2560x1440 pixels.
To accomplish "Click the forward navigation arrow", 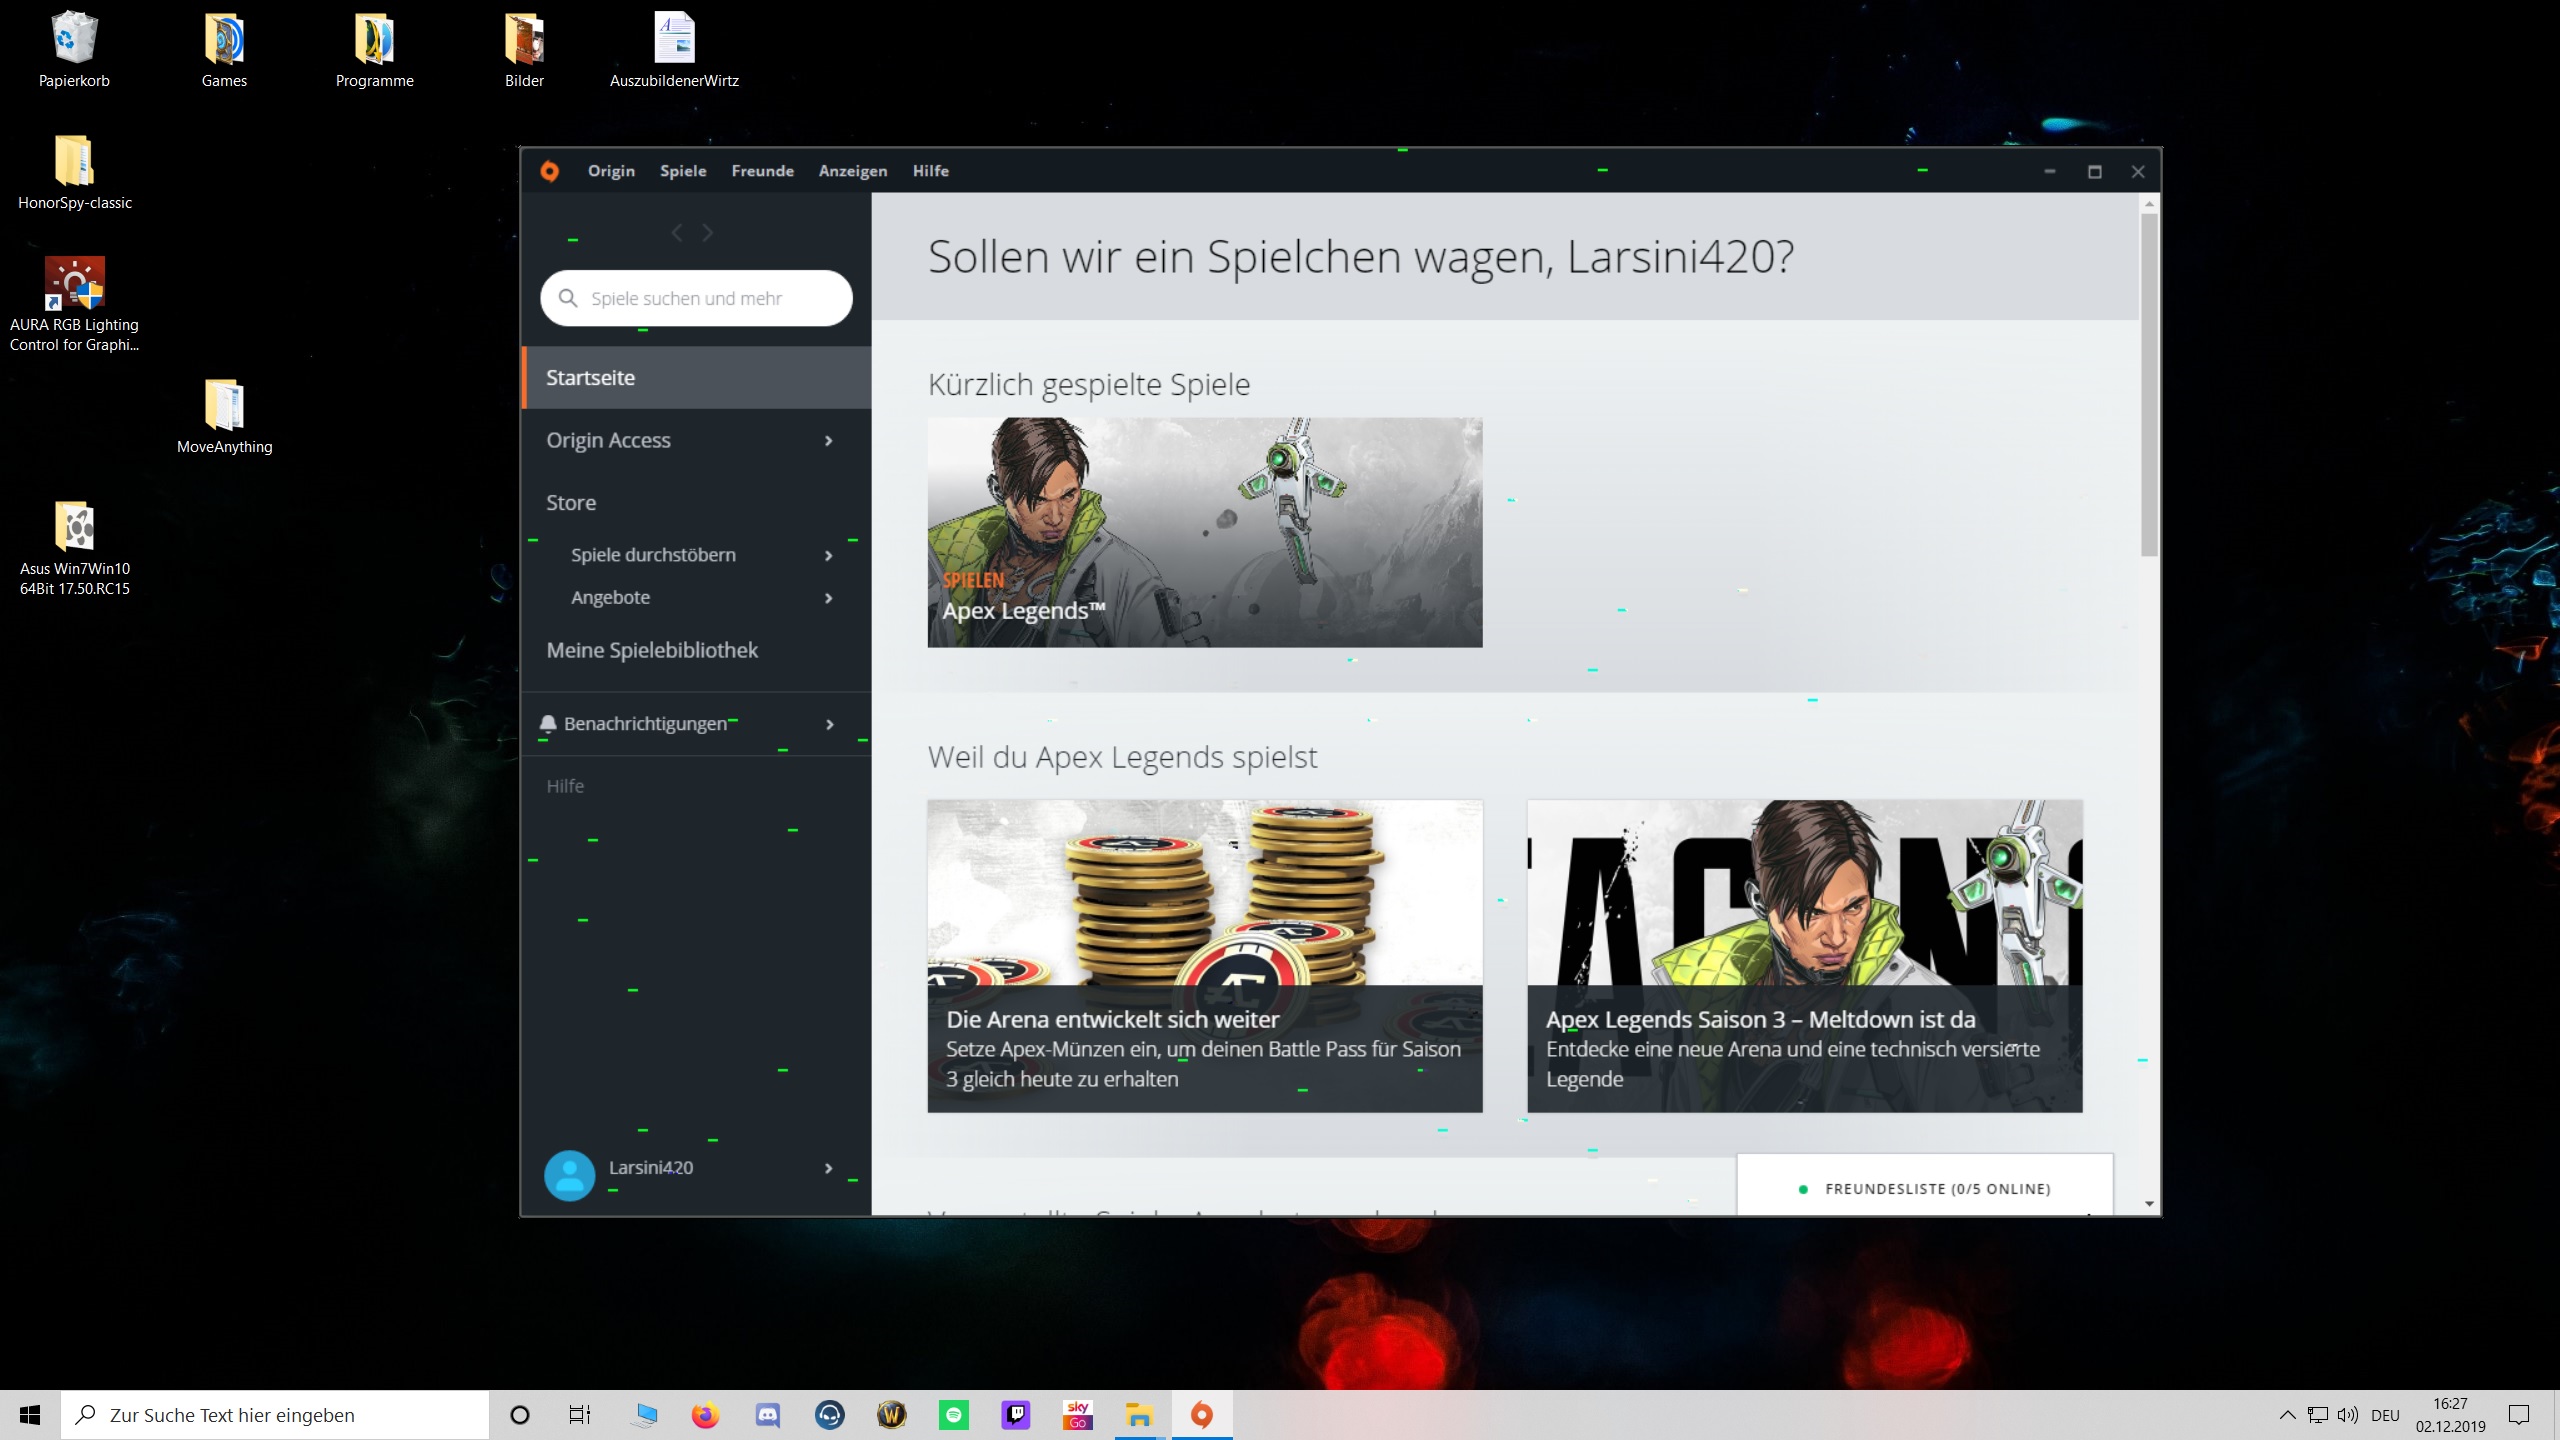I will [708, 233].
